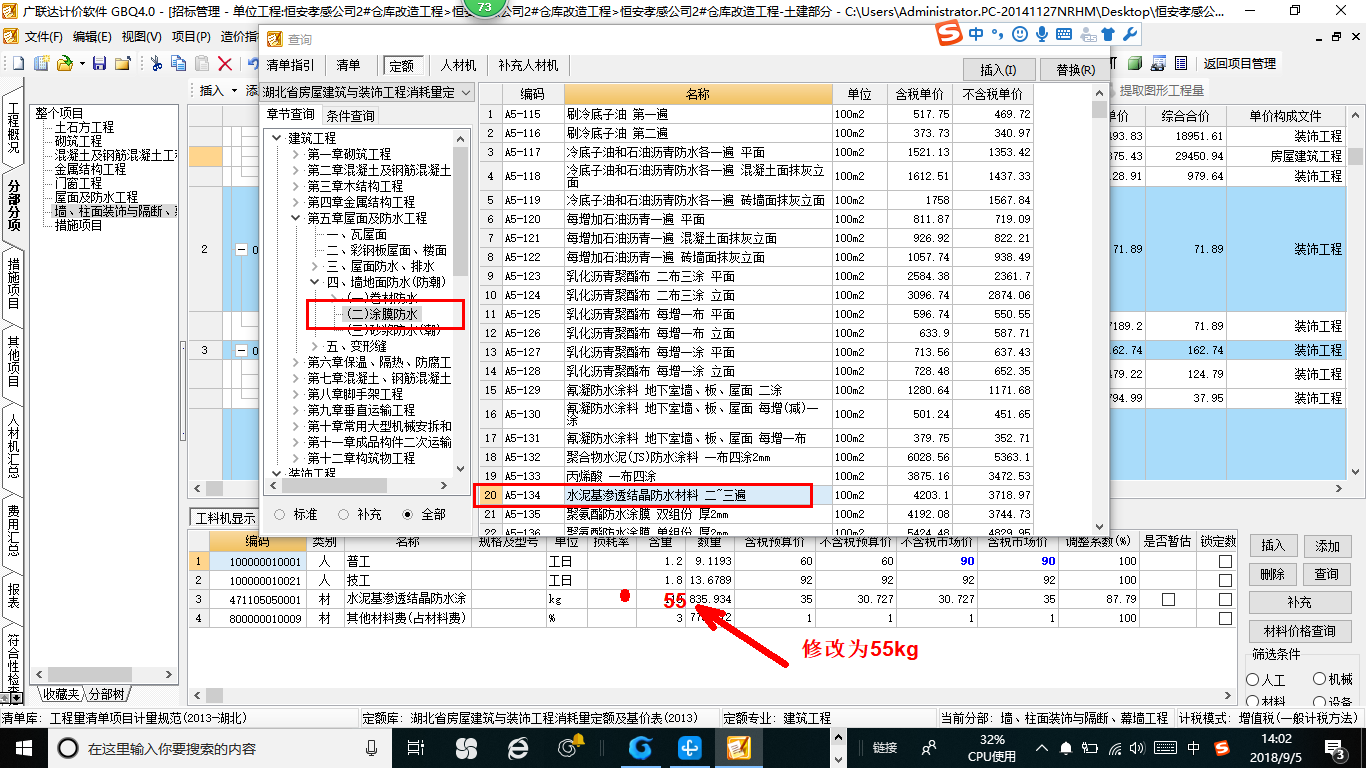Image resolution: width=1366 pixels, height=768 pixels.
Task: Switch to the 人材机 tab
Action: pyautogui.click(x=459, y=66)
